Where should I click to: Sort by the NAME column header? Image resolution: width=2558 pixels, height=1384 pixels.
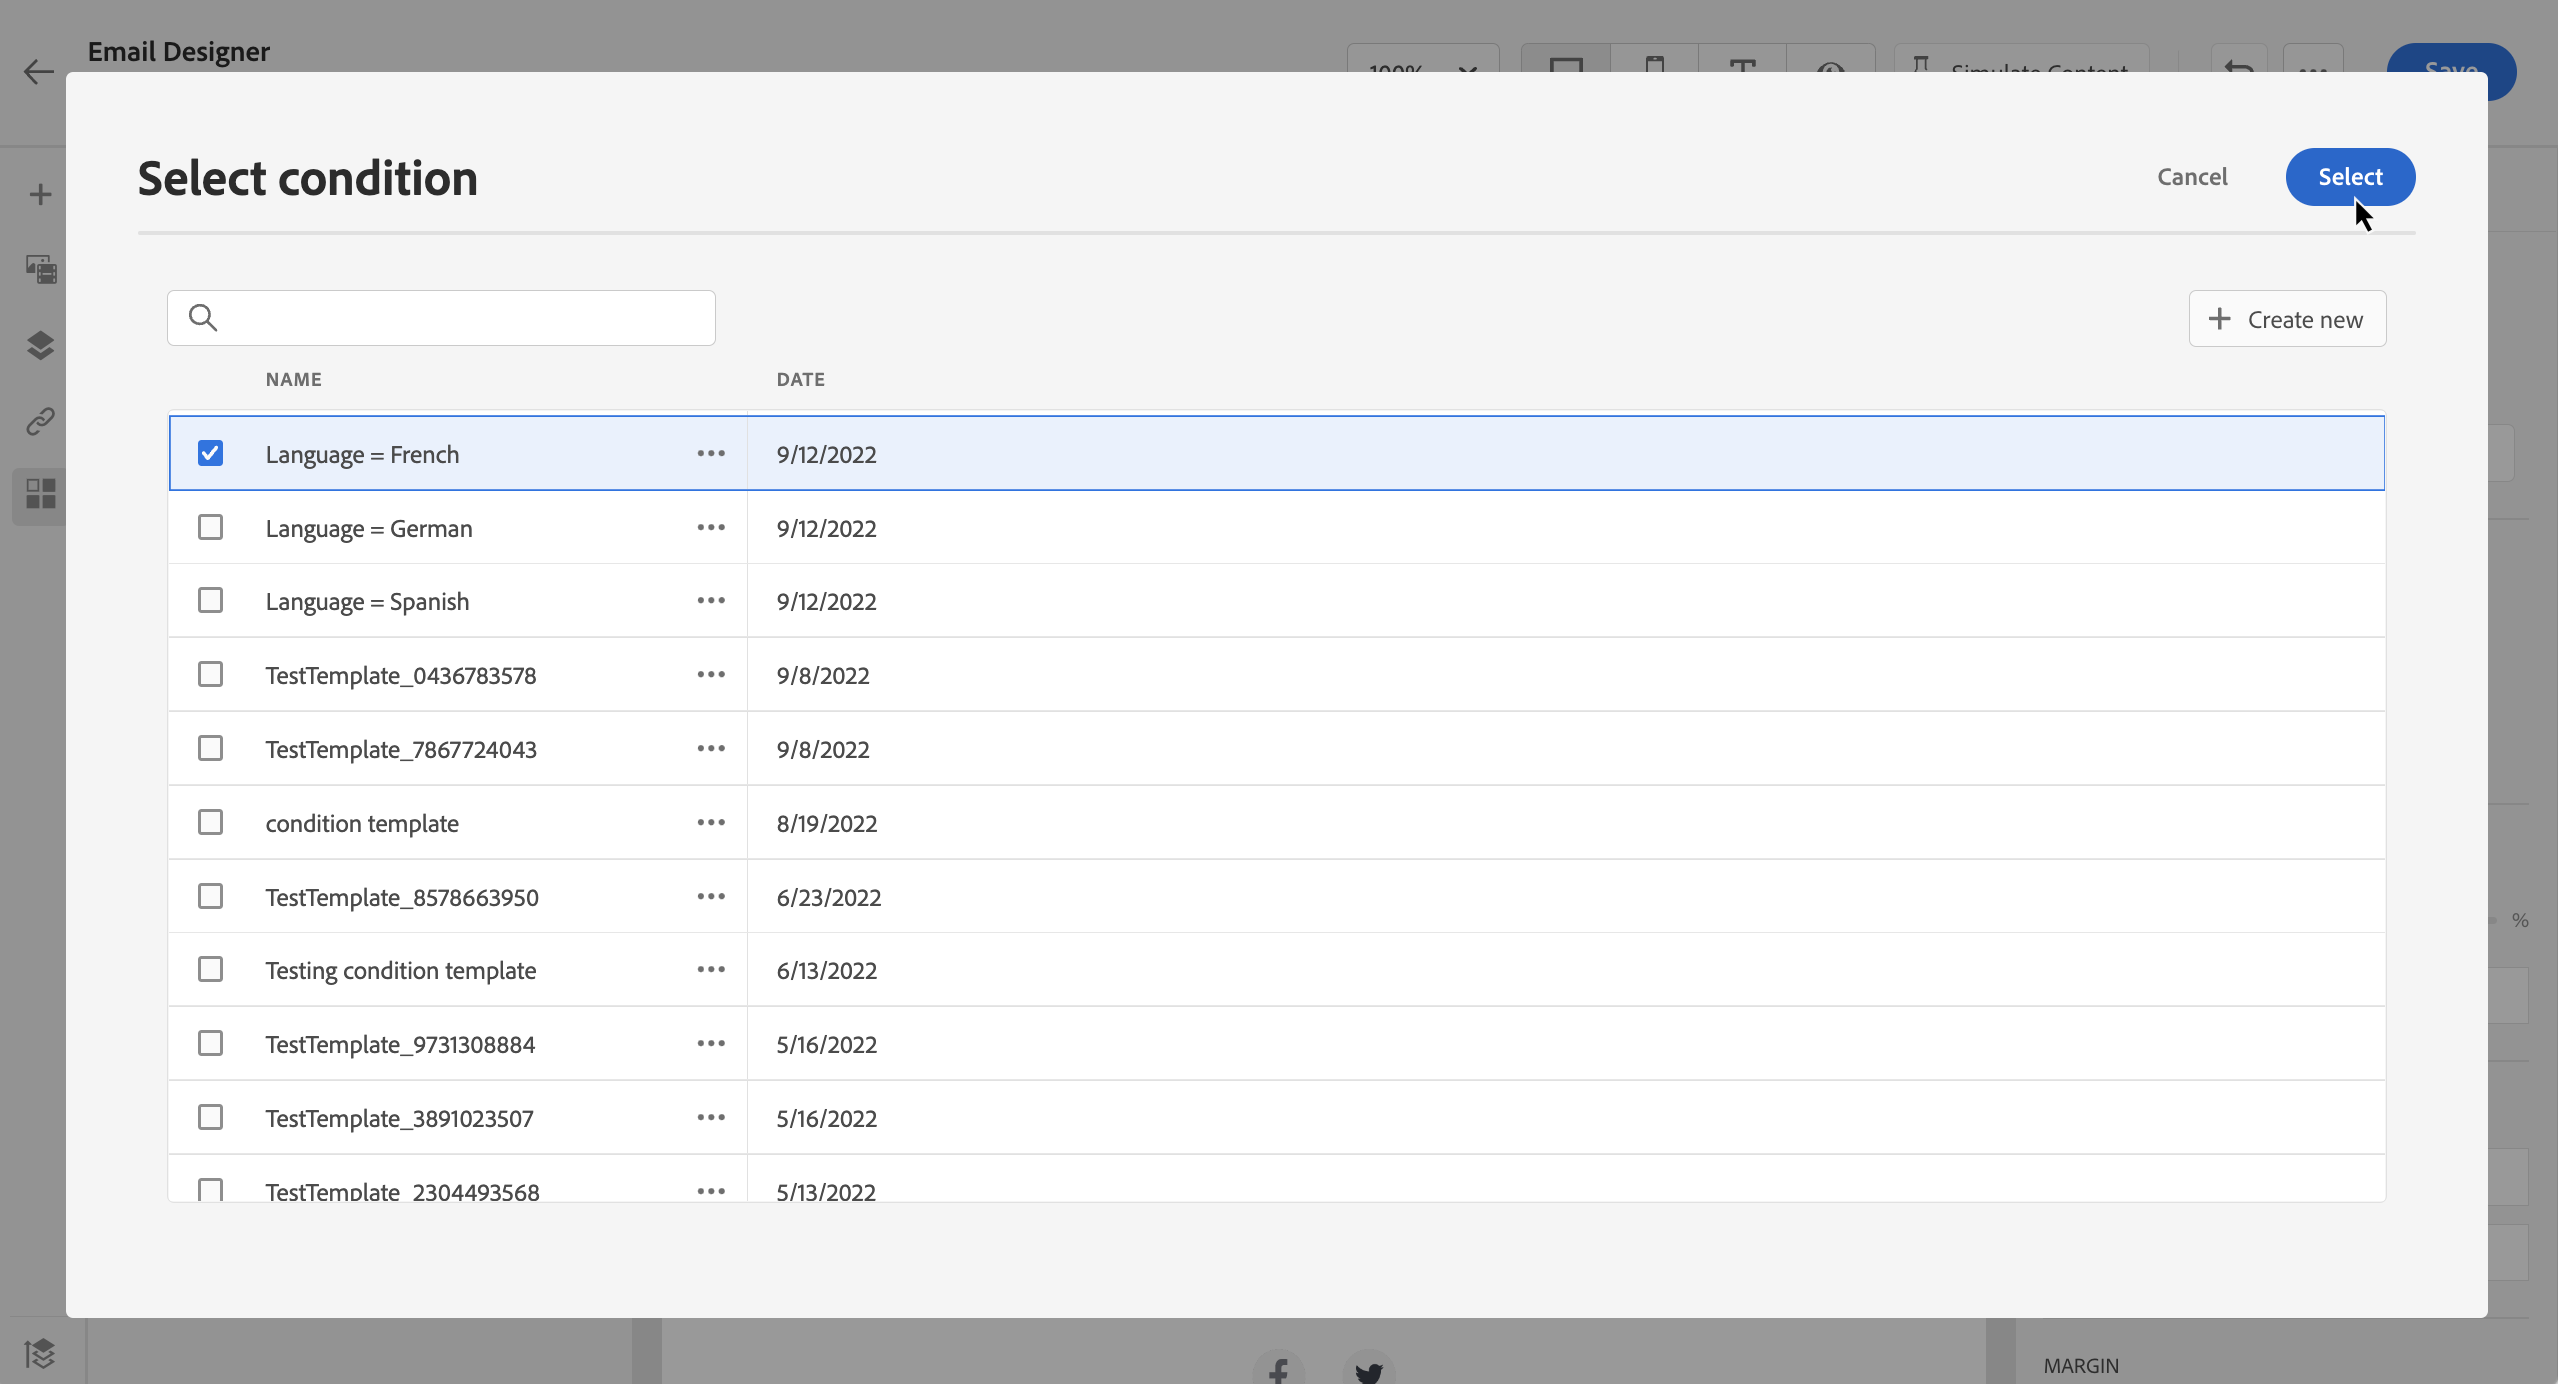pos(293,379)
